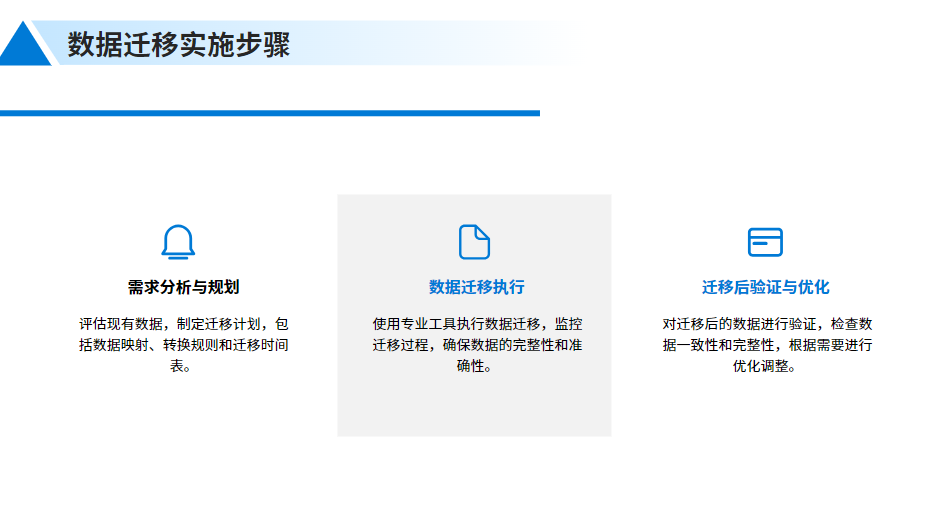Click the blue heading 迁移后验证与优化
The height and width of the screenshot is (524, 948).
[765, 287]
